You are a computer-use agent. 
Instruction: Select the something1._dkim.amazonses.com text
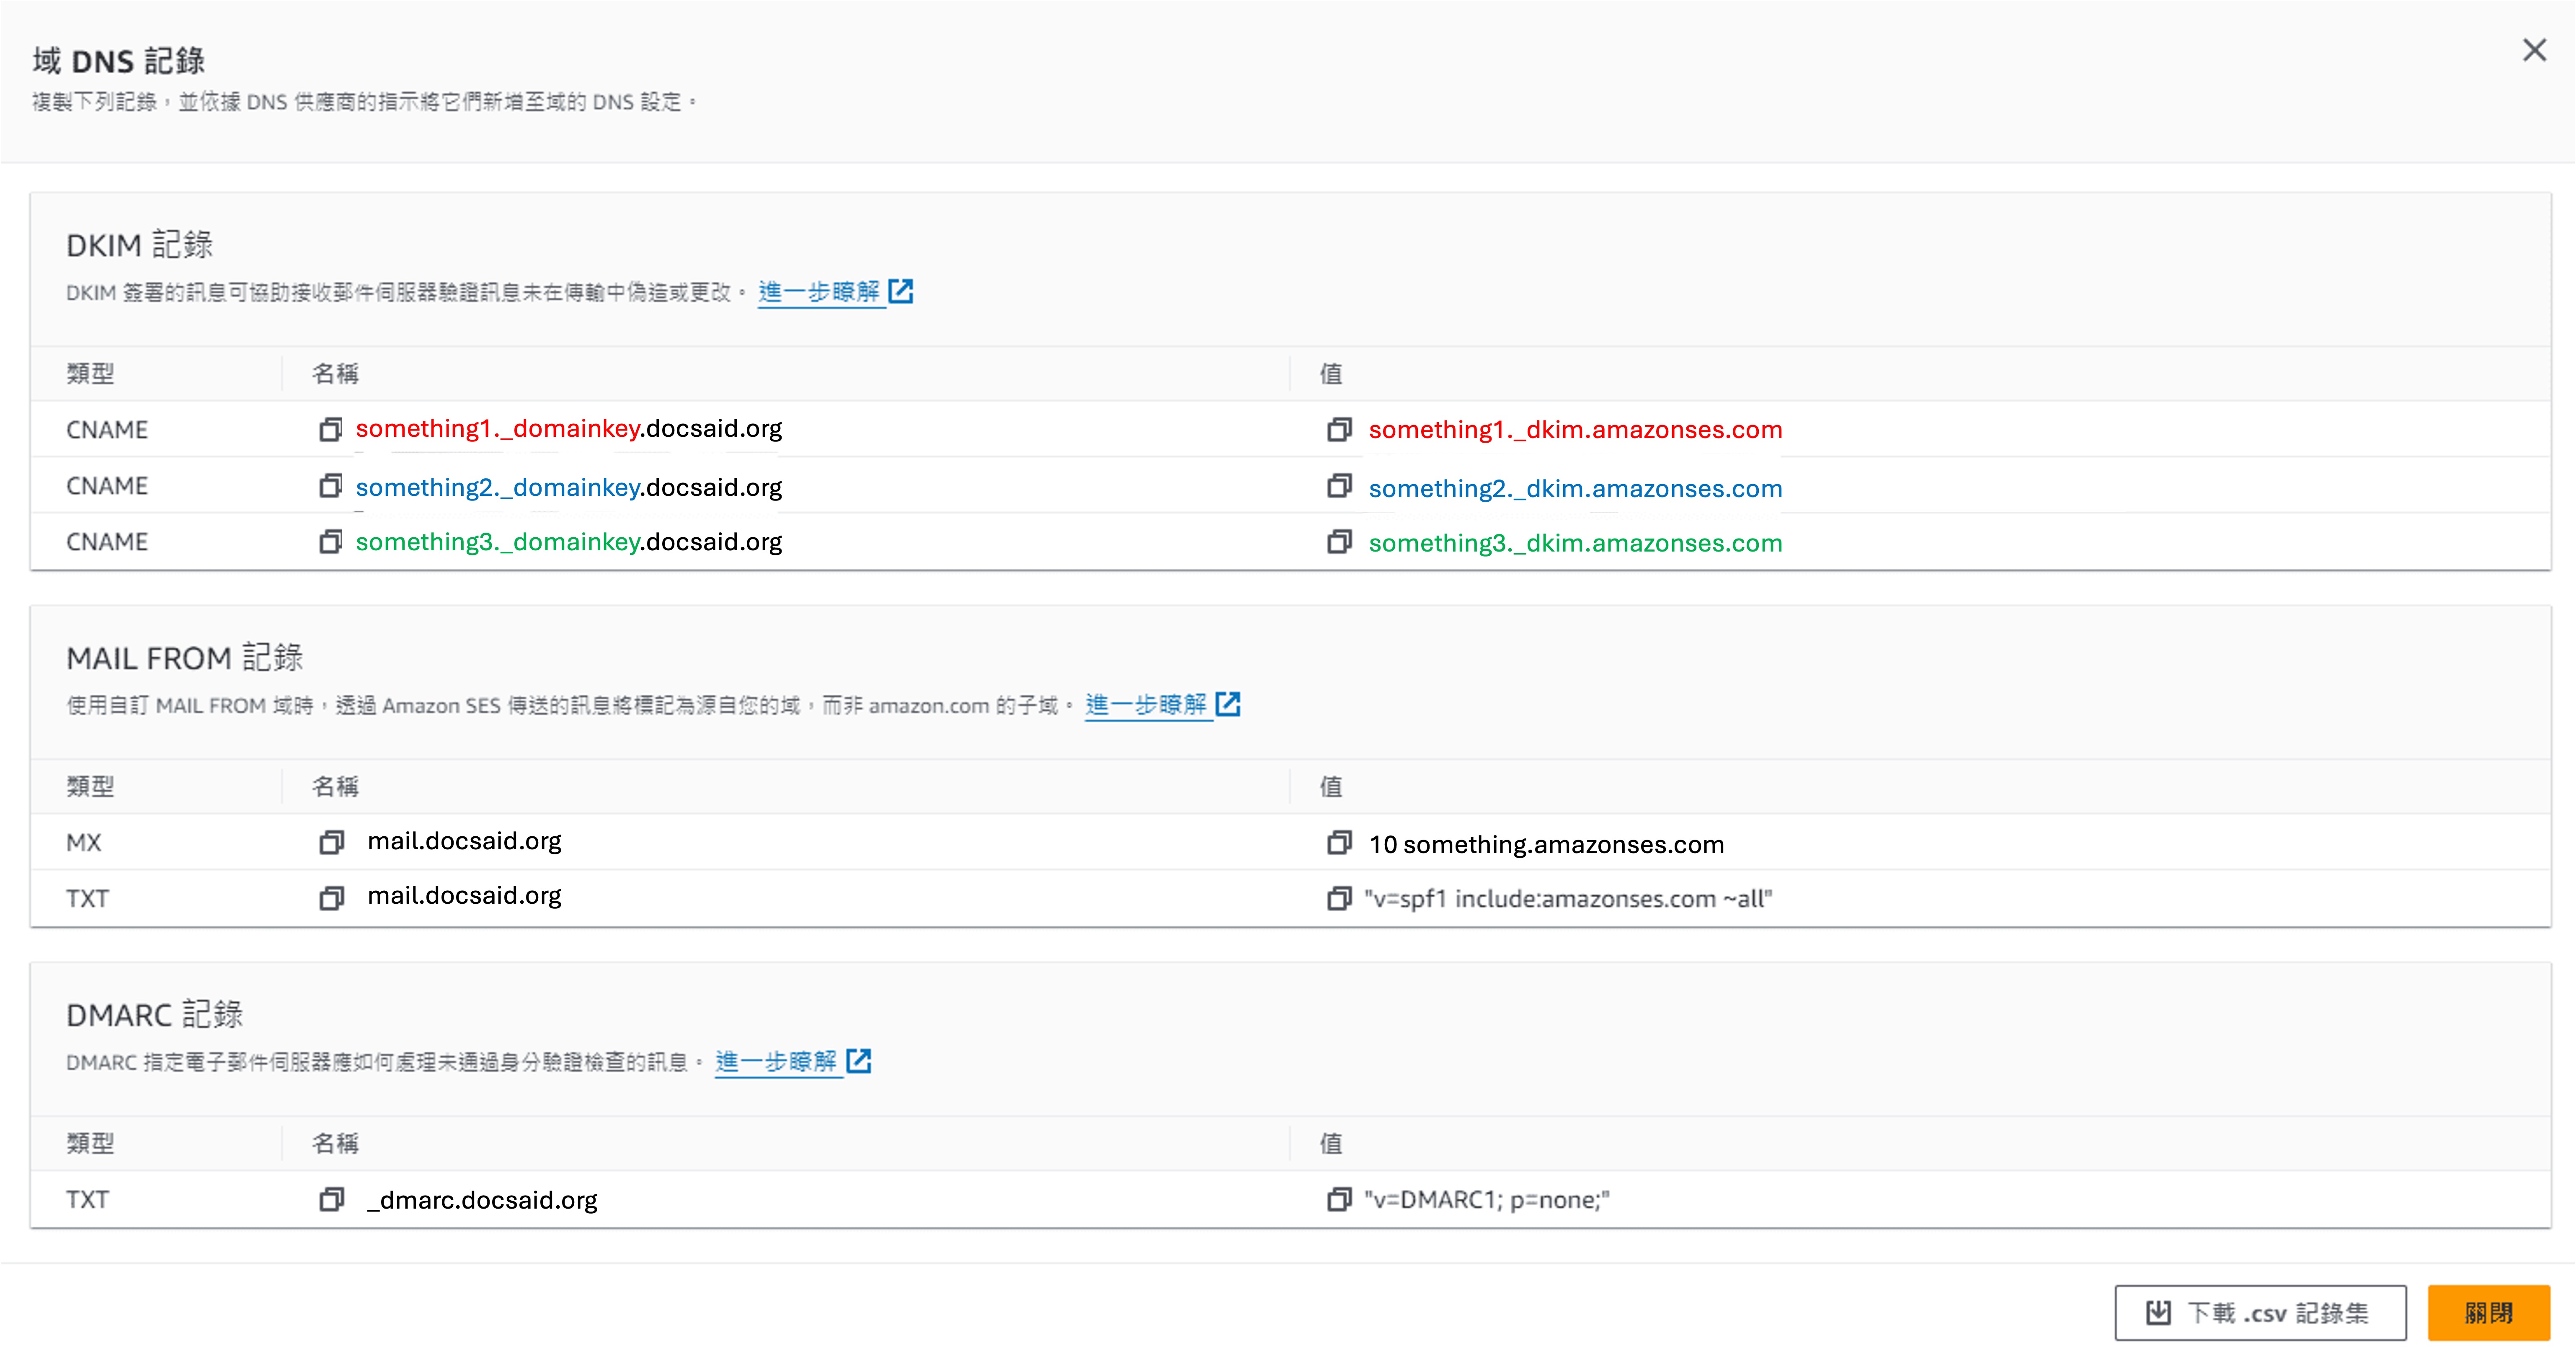[x=1575, y=430]
